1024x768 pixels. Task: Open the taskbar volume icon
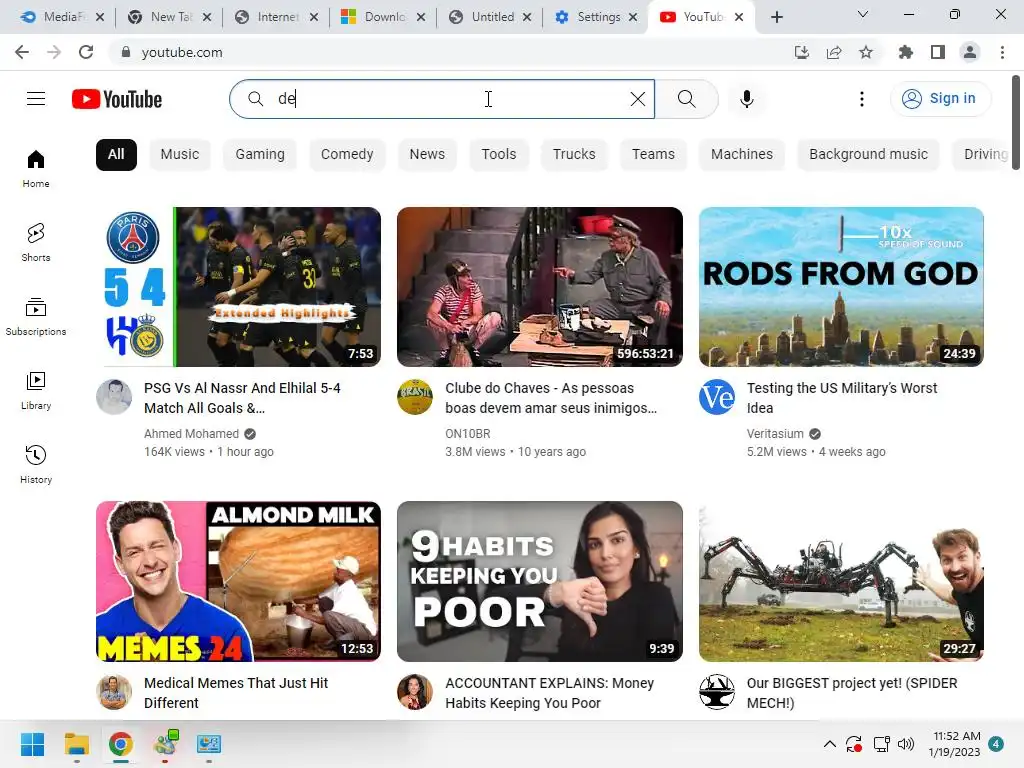click(906, 744)
